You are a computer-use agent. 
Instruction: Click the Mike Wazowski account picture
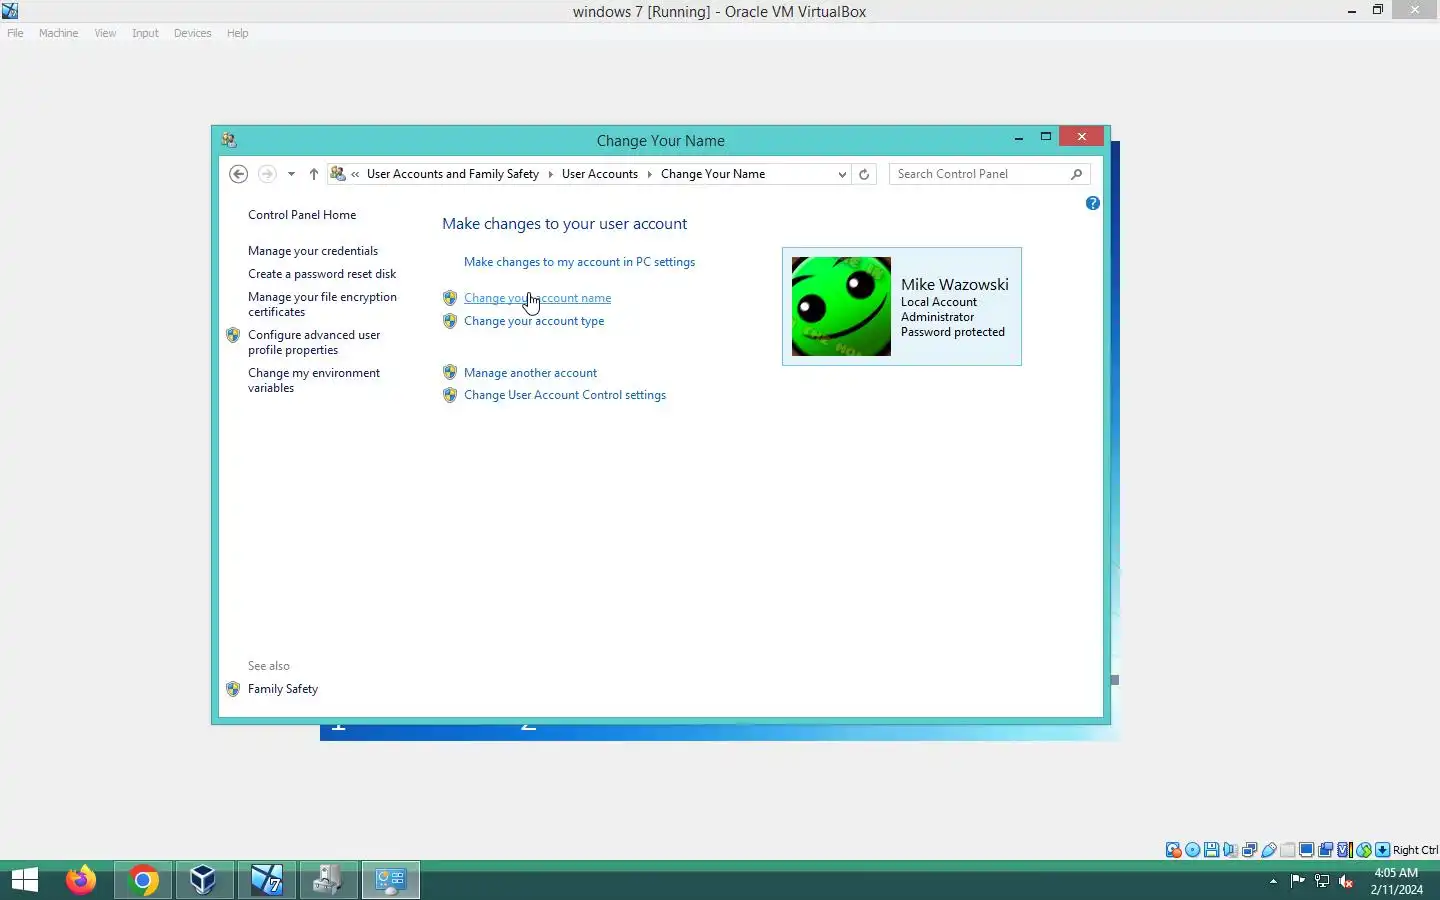coord(841,306)
